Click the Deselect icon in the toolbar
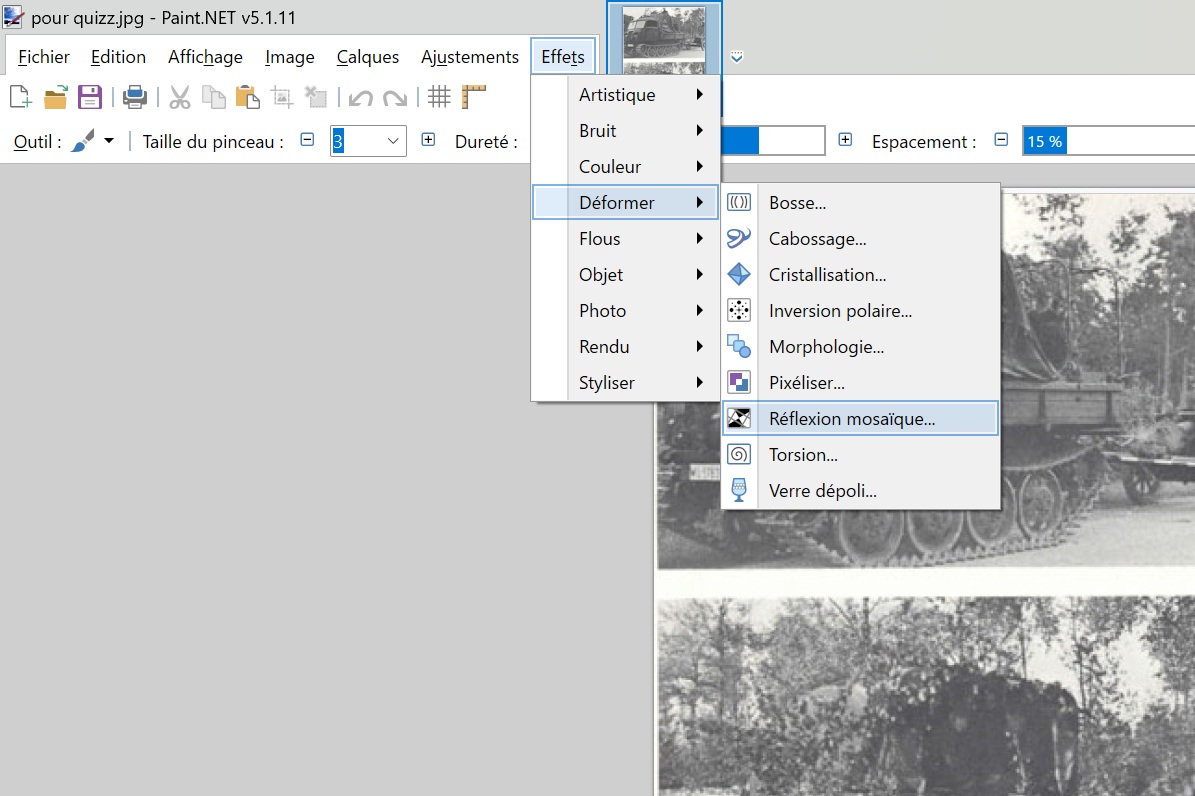1195x796 pixels. coord(316,97)
